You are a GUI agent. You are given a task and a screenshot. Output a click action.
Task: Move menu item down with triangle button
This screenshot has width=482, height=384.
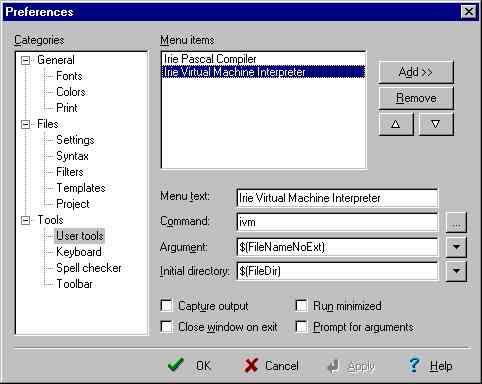(x=436, y=124)
